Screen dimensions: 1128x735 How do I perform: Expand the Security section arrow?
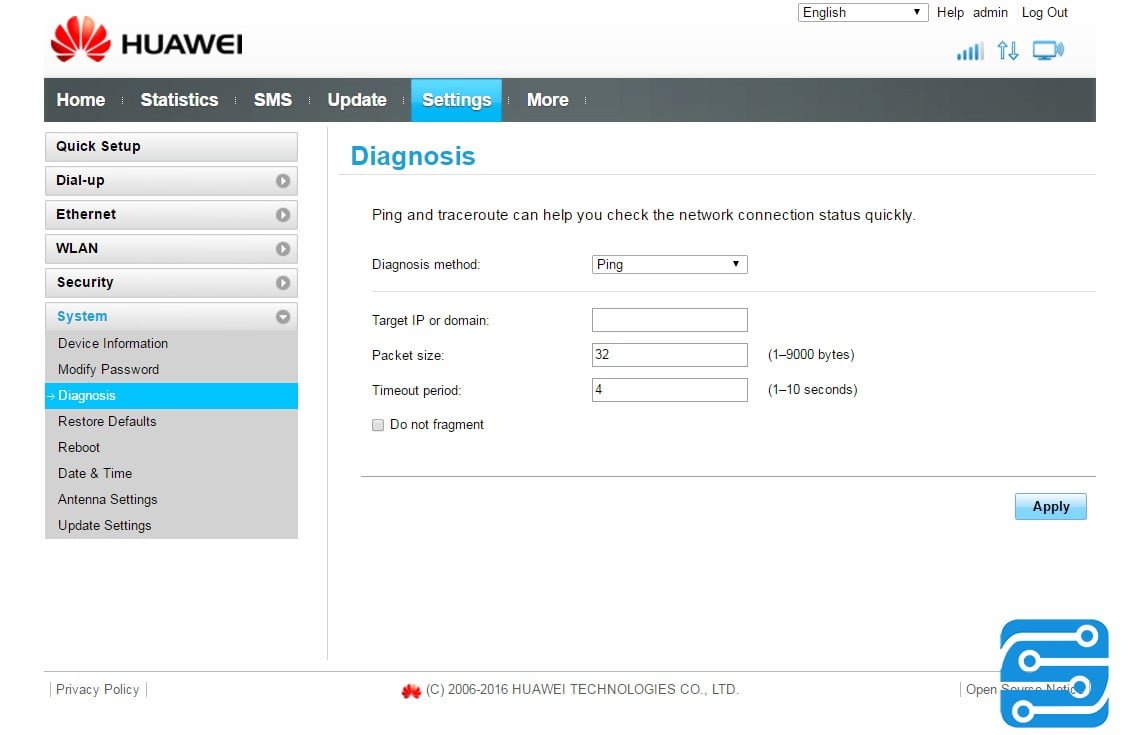coord(283,283)
